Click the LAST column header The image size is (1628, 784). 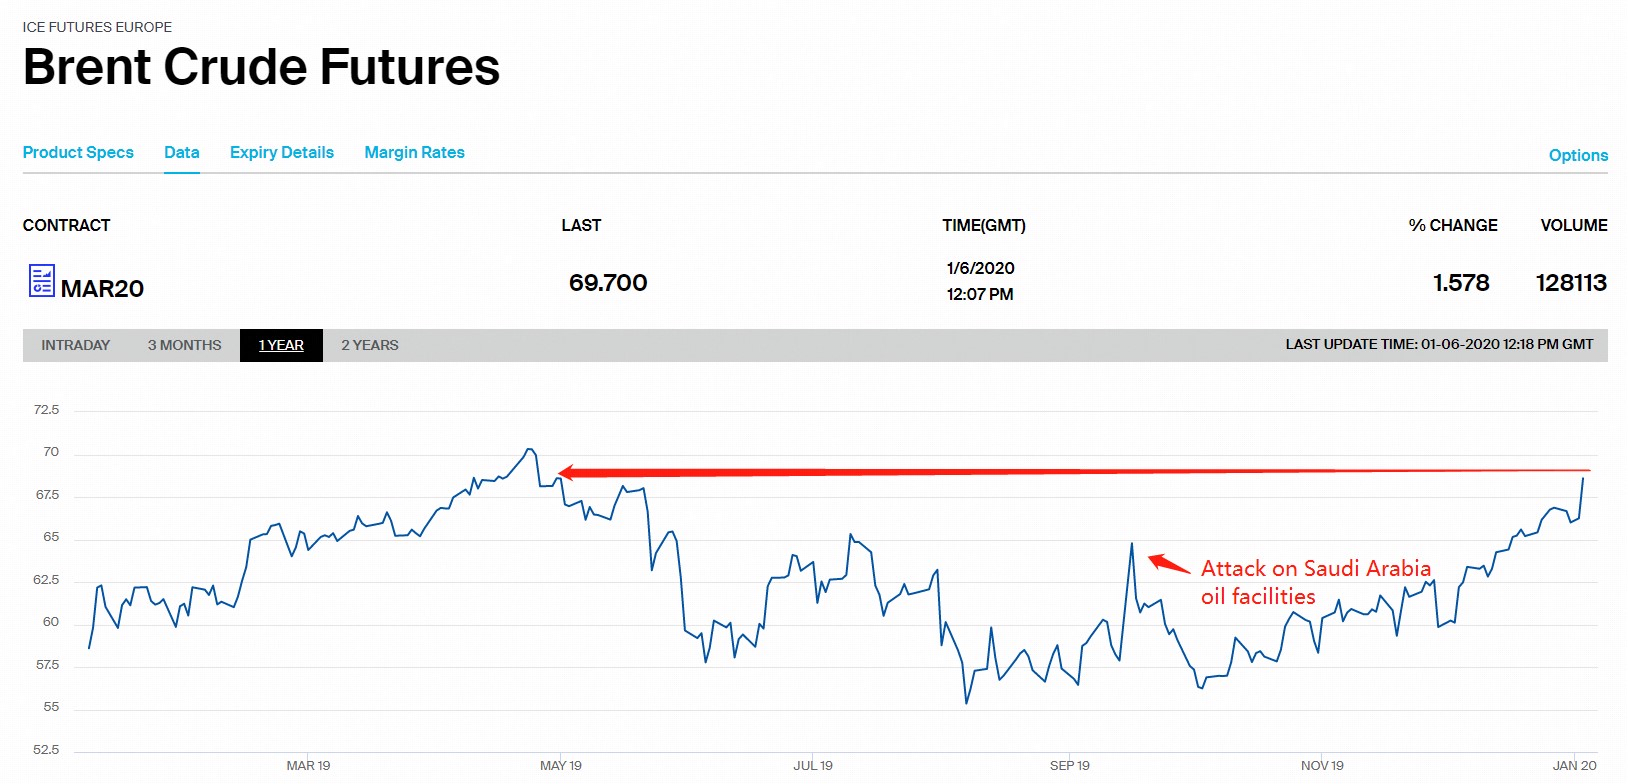[581, 225]
